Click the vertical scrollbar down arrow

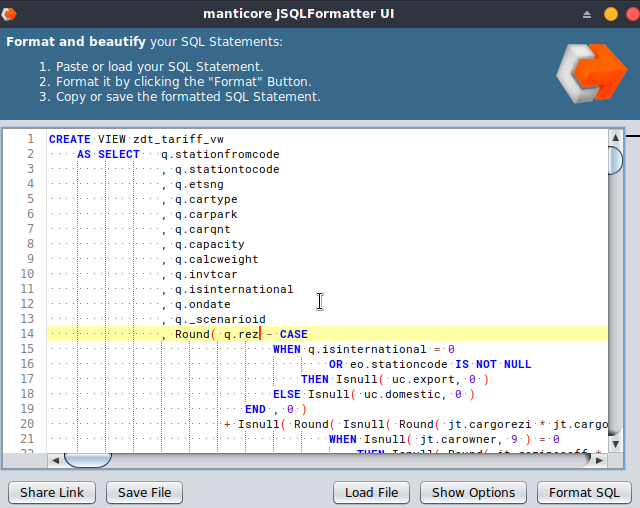coord(616,444)
